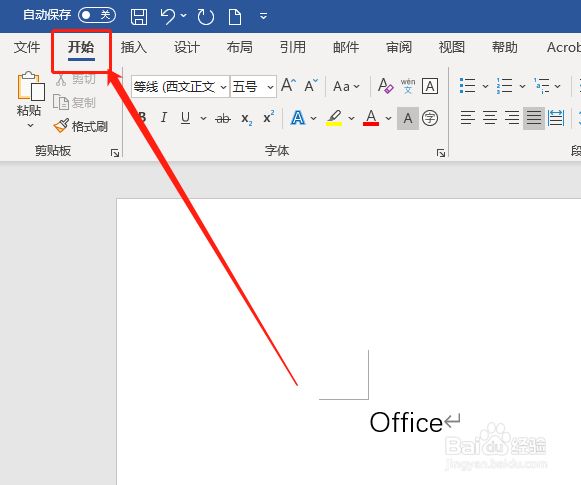Toggle Italic formatting
The image size is (581, 485).
[163, 118]
